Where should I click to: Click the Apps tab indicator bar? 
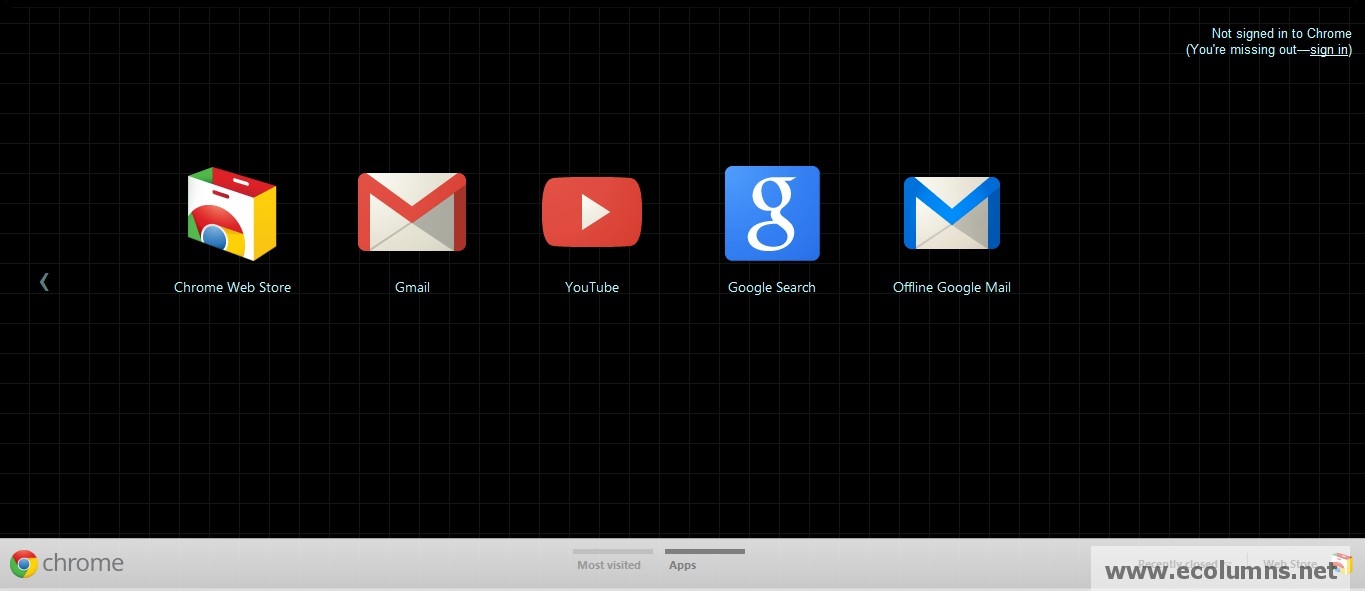[x=704, y=551]
